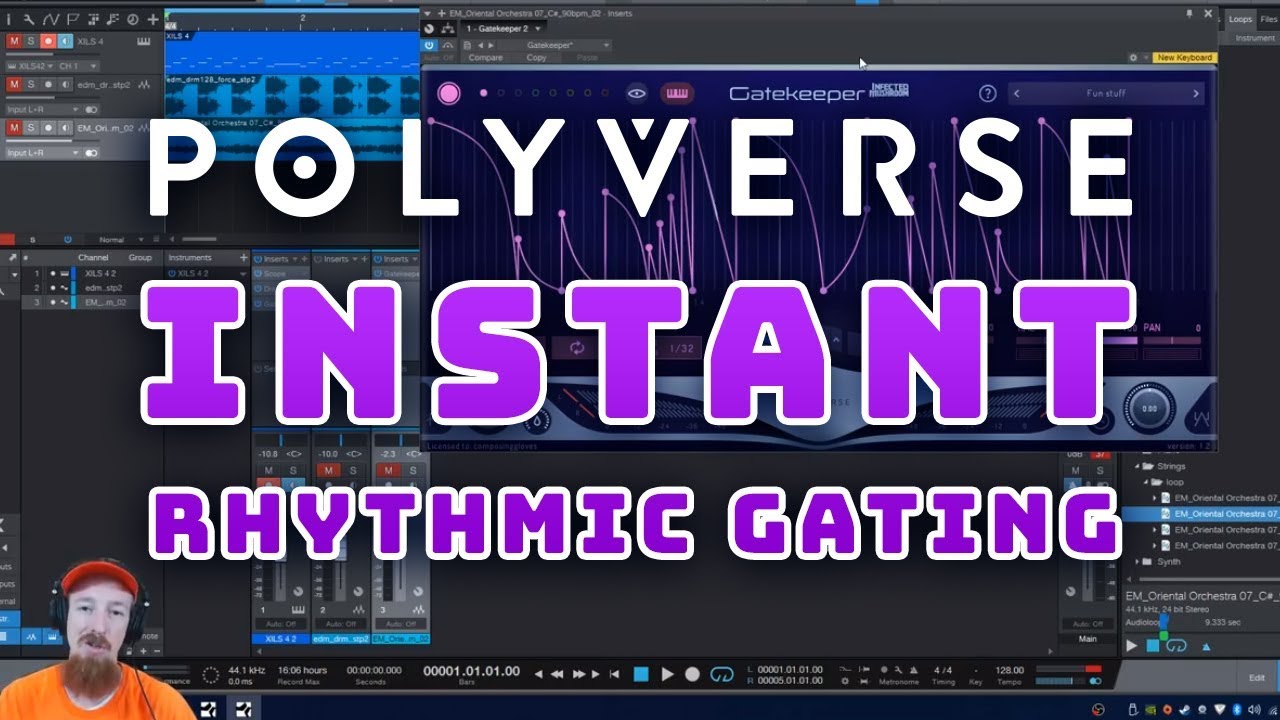Viewport: 1280px width, 720px height.
Task: Open Input L+R dropdown on EM_Ori..m_02 track
Action: (42, 153)
